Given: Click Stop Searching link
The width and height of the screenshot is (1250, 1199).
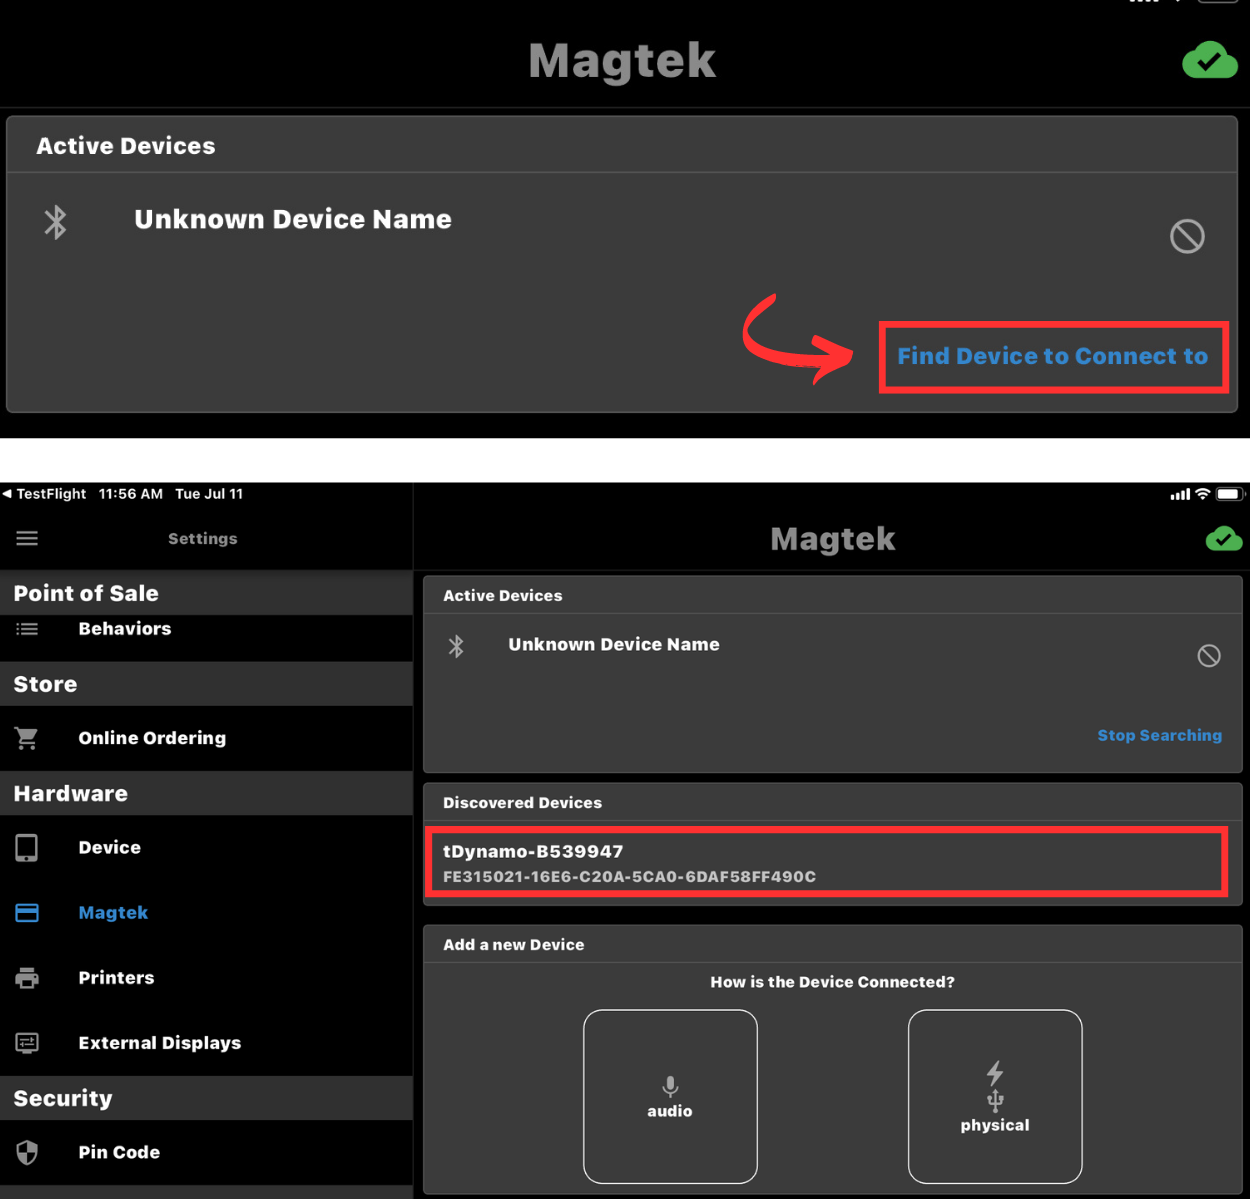Looking at the screenshot, I should point(1159,735).
